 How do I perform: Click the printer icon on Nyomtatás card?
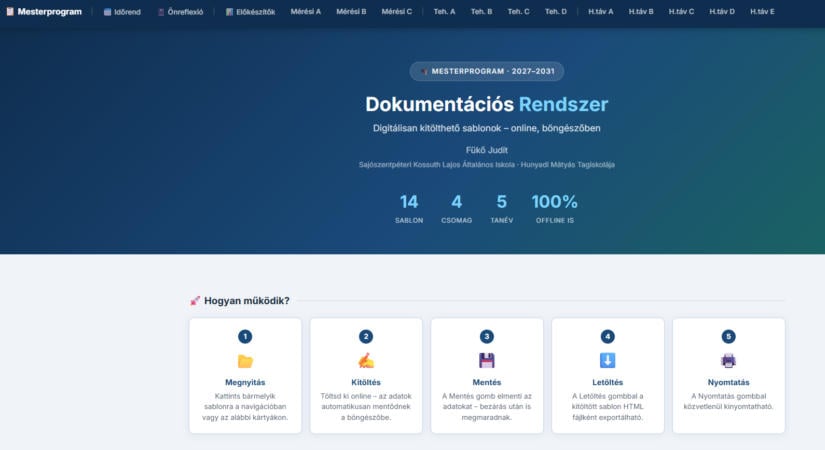click(x=728, y=361)
